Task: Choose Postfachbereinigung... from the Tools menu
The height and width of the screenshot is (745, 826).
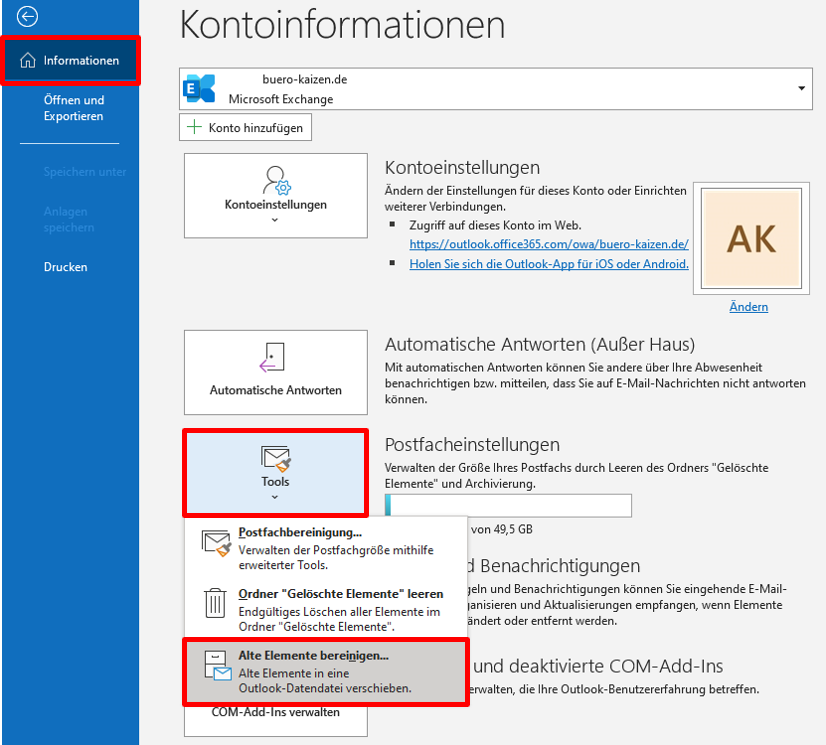Action: click(326, 548)
